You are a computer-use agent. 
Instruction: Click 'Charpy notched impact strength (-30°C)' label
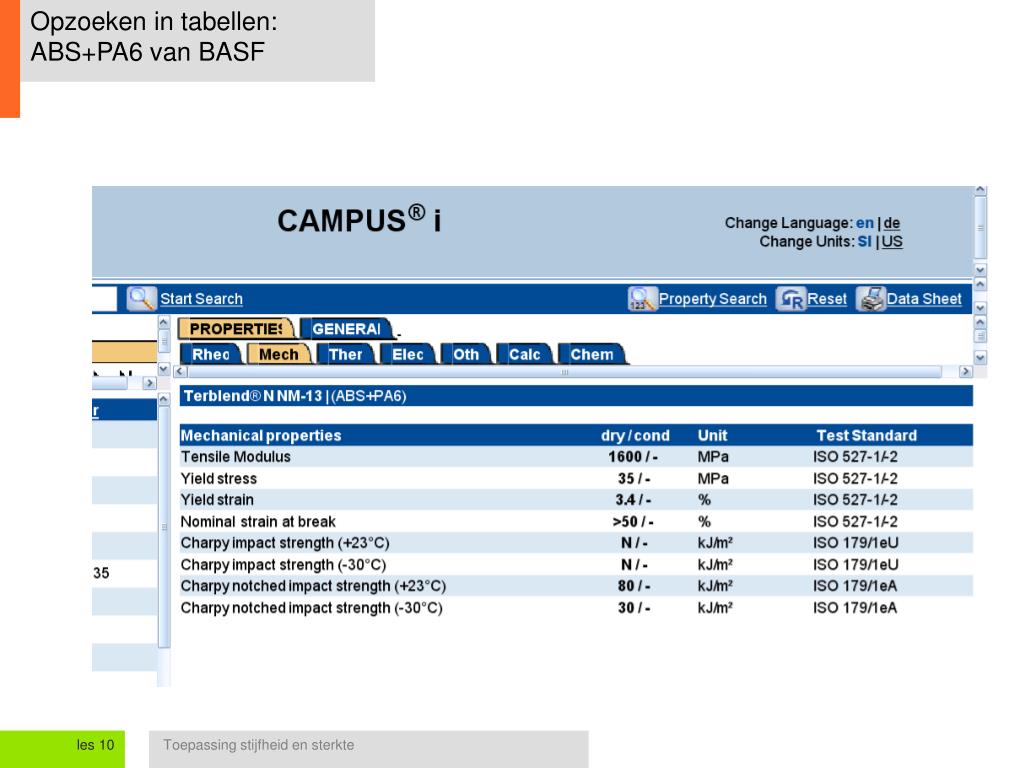[x=312, y=607]
